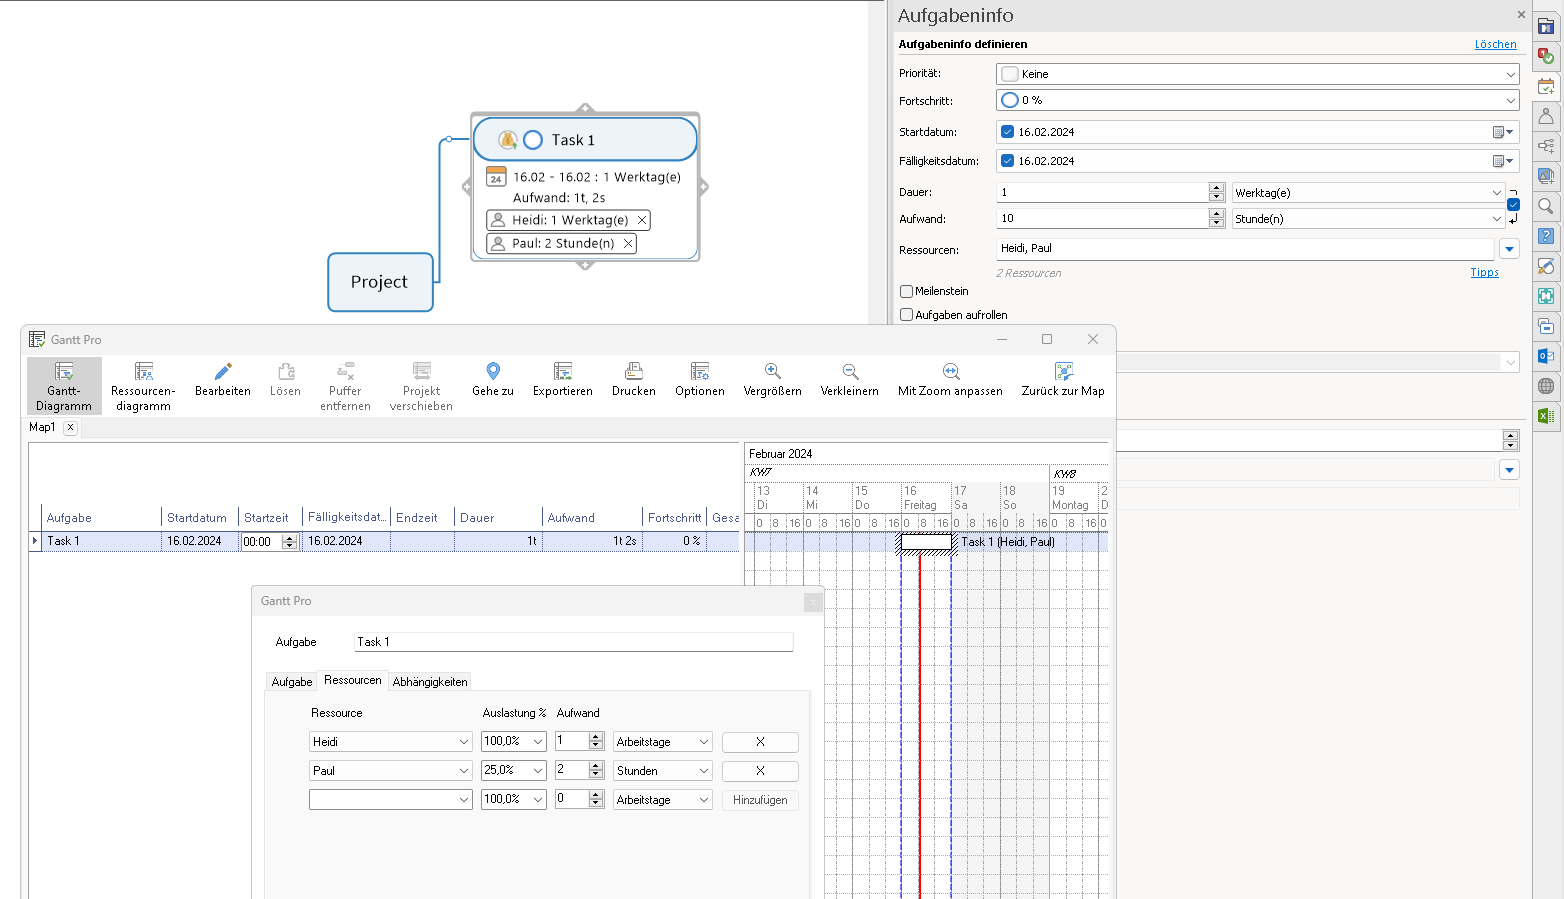Click the Gehe zu pin icon
This screenshot has width=1564, height=899.
coord(493,380)
